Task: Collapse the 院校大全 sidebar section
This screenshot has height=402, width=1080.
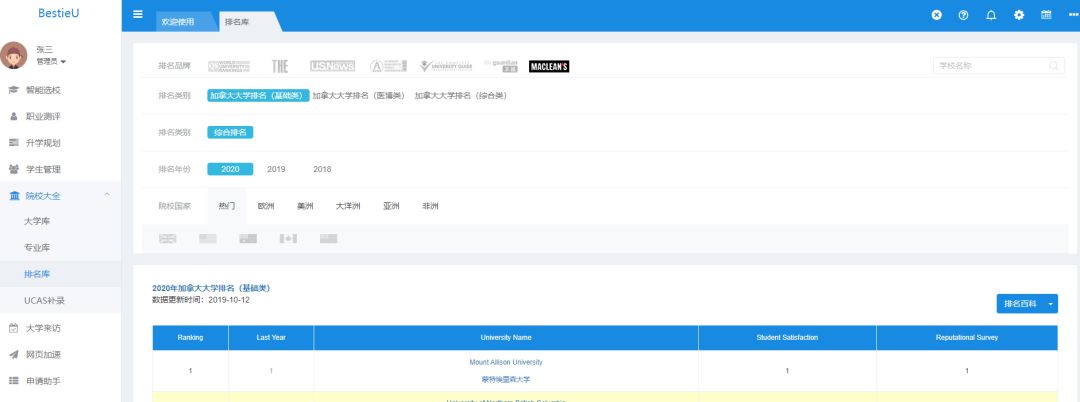Action: (x=107, y=195)
